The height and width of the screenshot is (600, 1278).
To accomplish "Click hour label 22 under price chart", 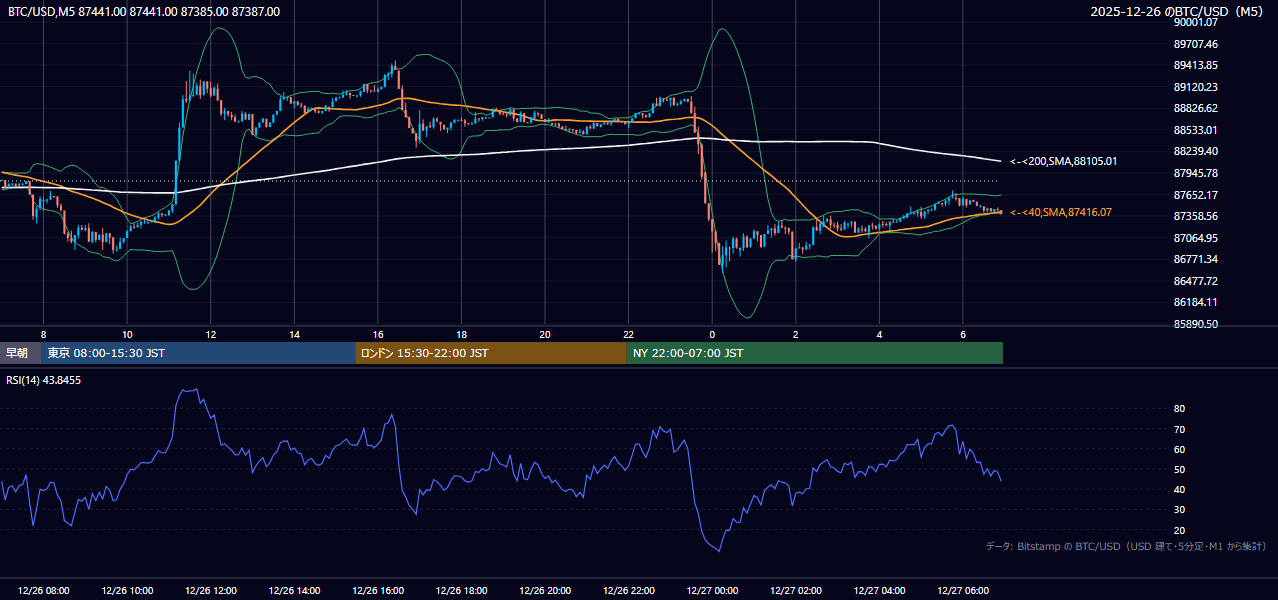I will [x=628, y=334].
